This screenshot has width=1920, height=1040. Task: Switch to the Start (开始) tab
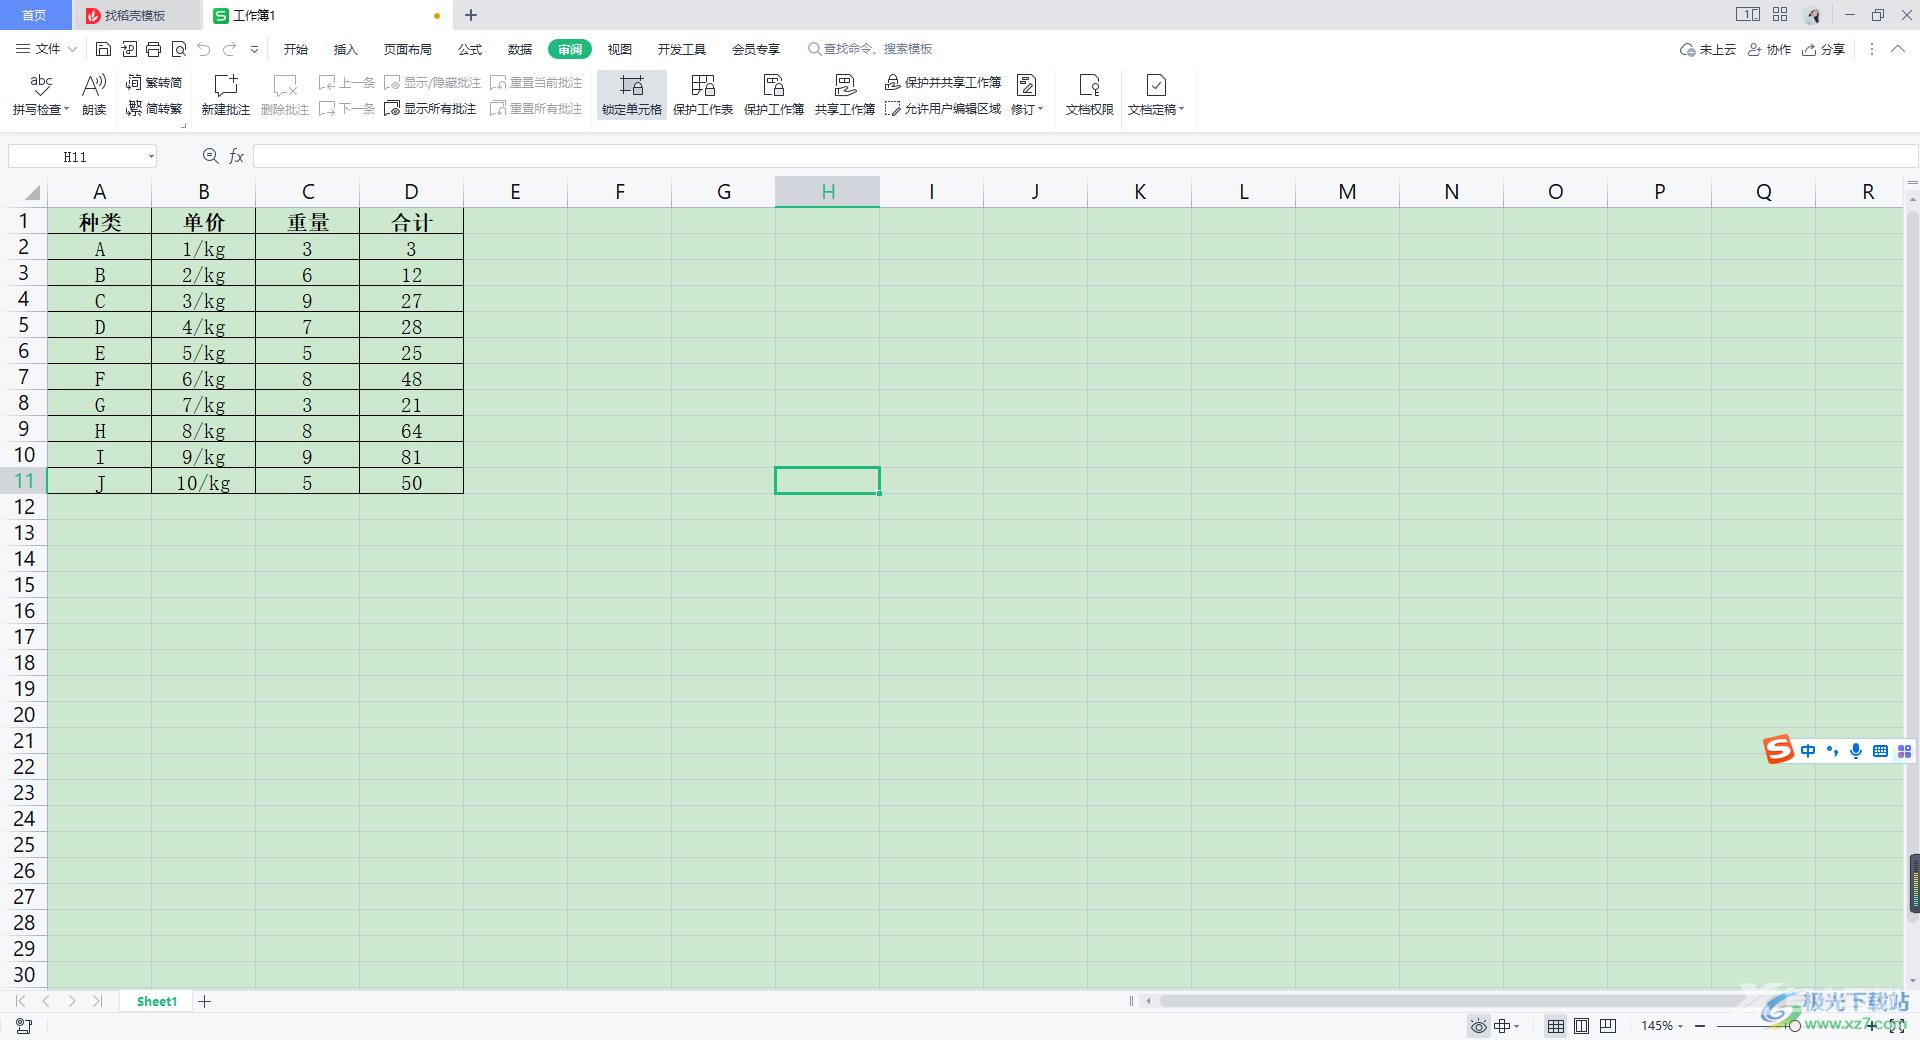(x=296, y=49)
